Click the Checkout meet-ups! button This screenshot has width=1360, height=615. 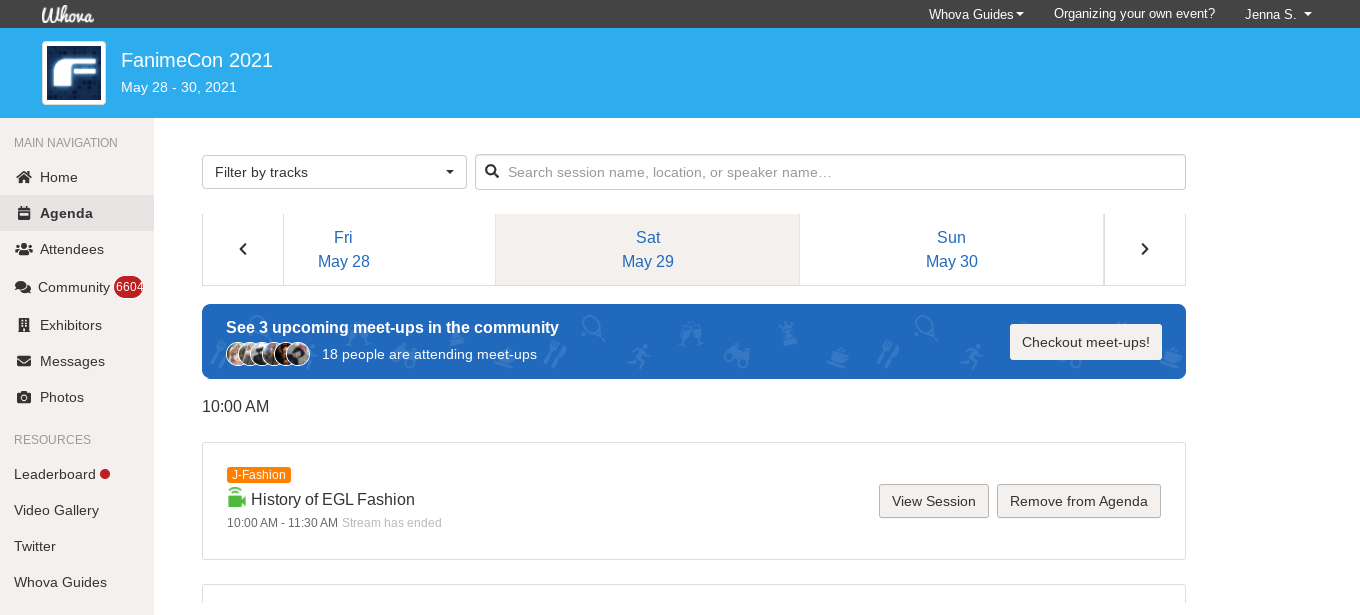pos(1086,342)
